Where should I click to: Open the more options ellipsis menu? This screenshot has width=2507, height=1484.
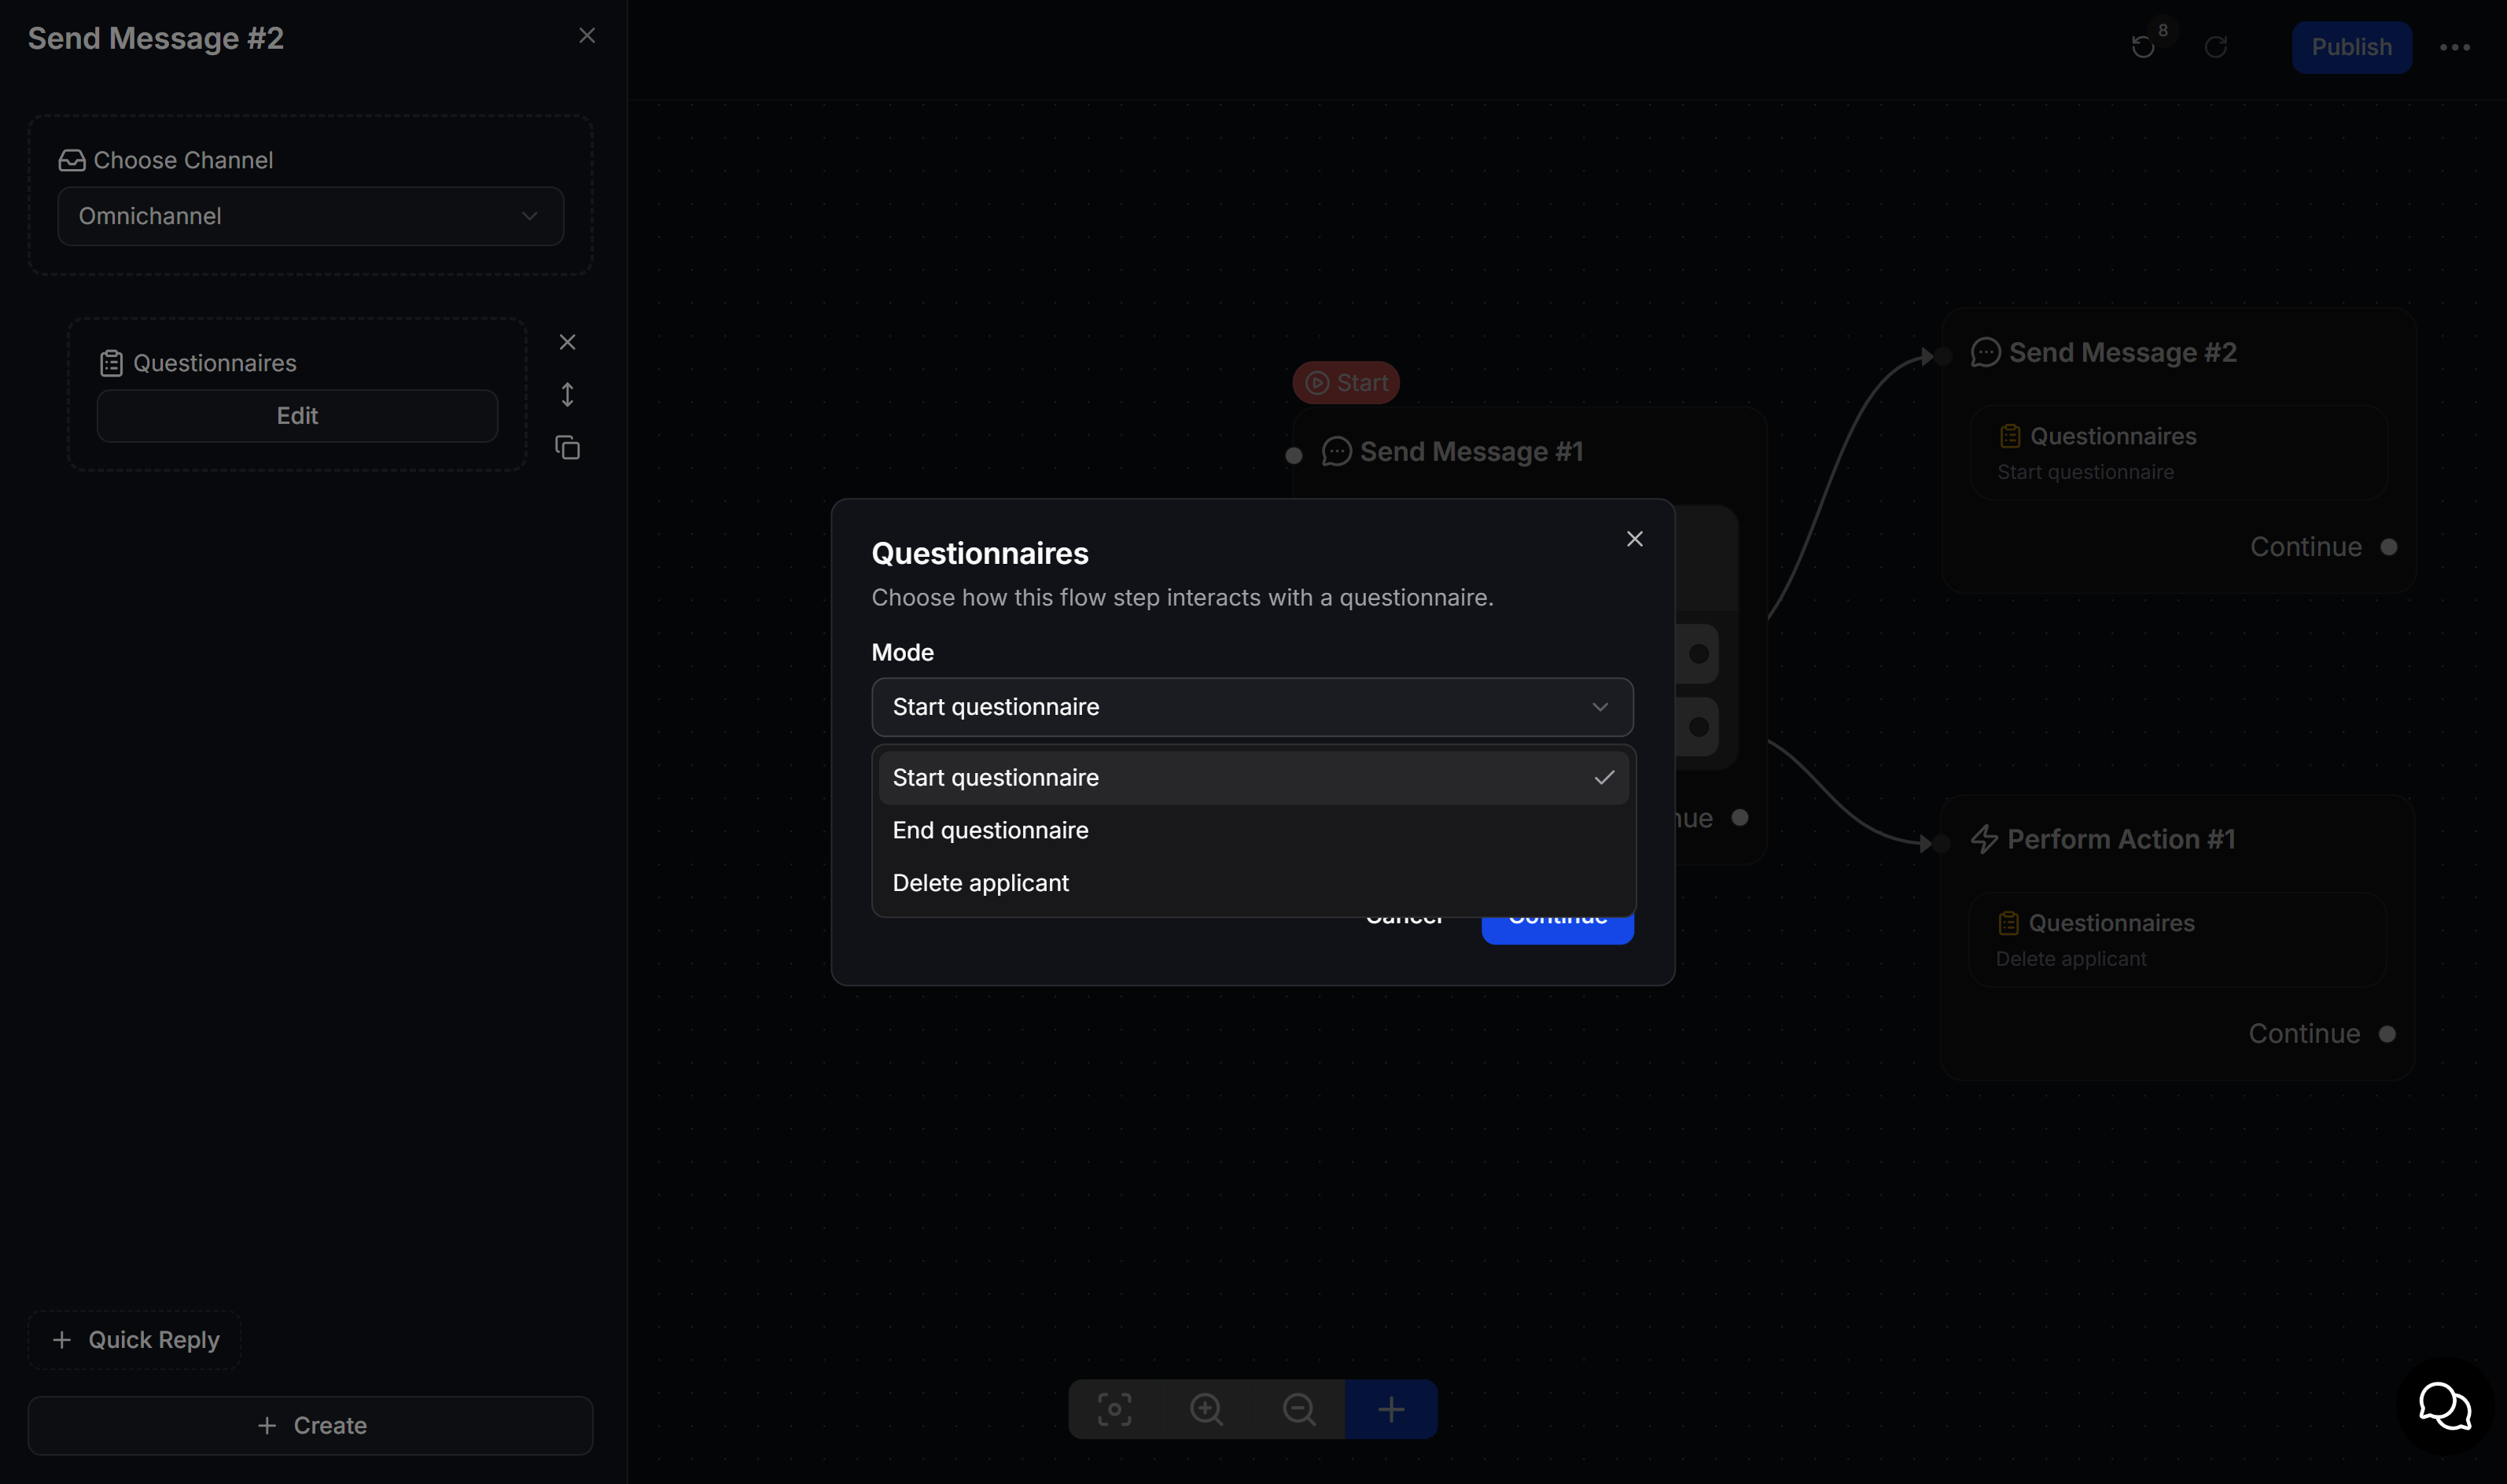pos(2455,47)
